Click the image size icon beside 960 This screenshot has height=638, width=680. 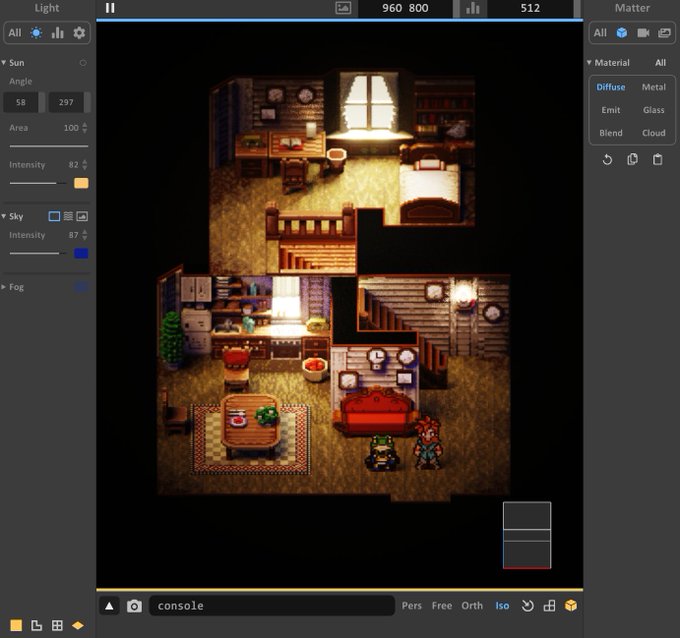343,8
